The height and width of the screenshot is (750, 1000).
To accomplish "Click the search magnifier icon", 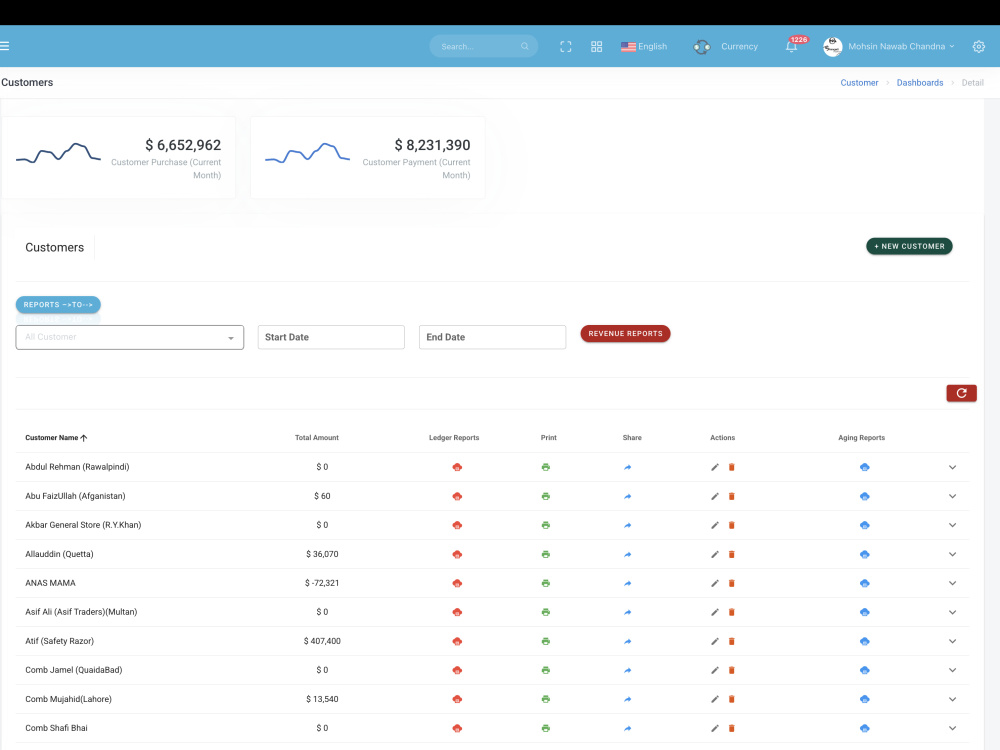I will click(524, 47).
